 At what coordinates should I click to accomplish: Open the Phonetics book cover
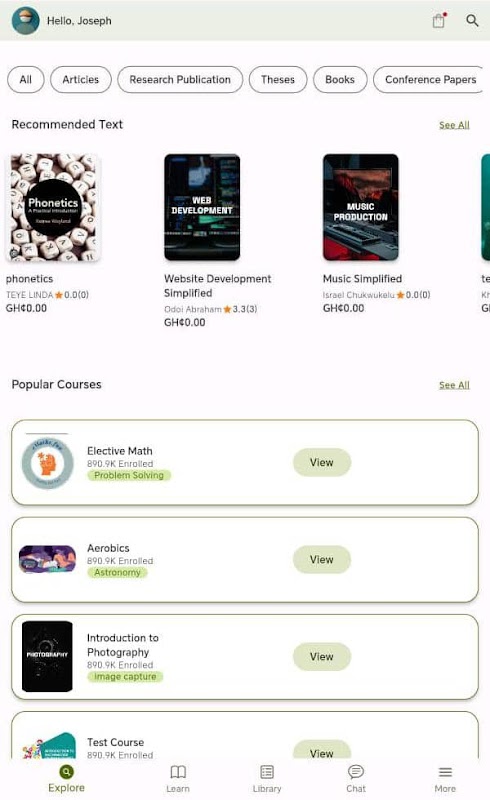point(53,207)
